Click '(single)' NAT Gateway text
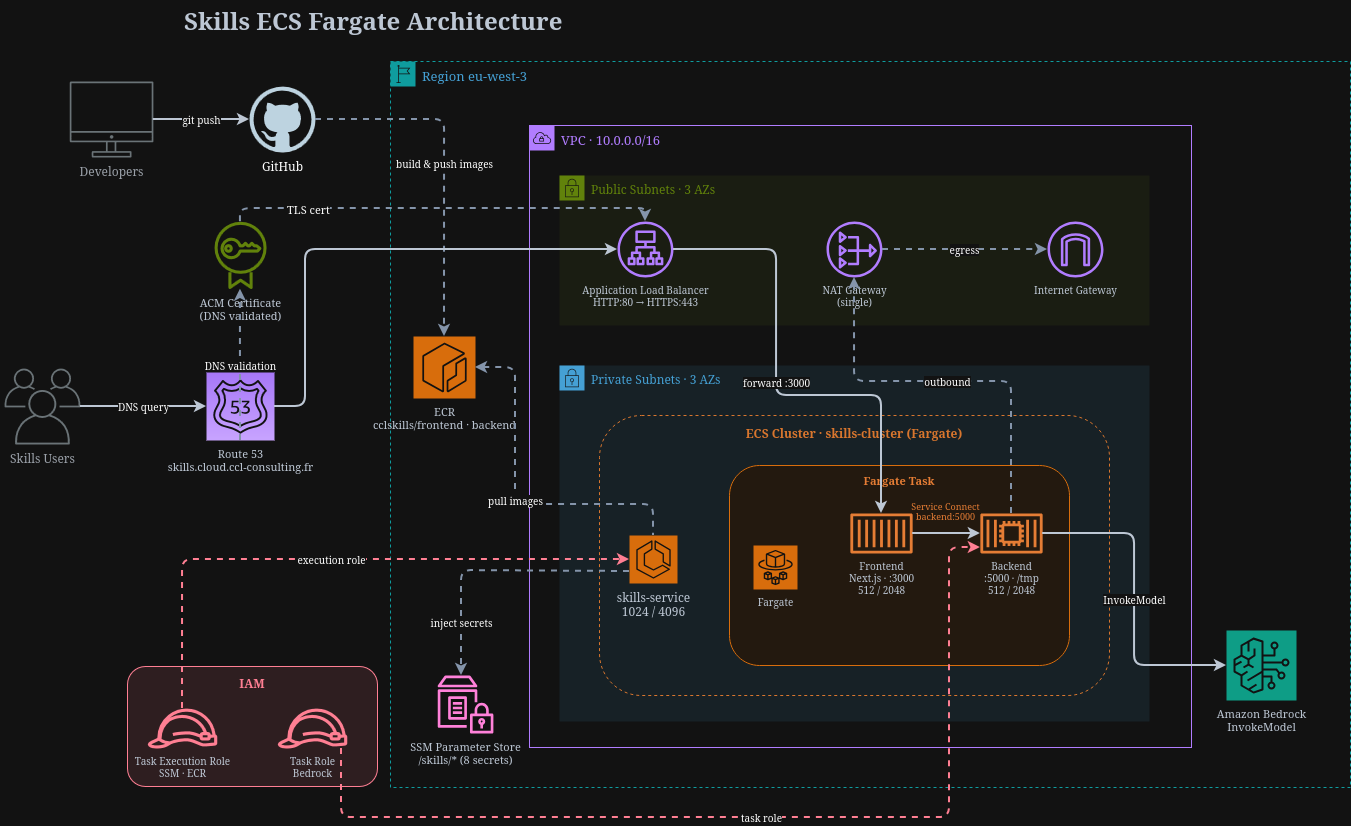The height and width of the screenshot is (826, 1351). (854, 302)
